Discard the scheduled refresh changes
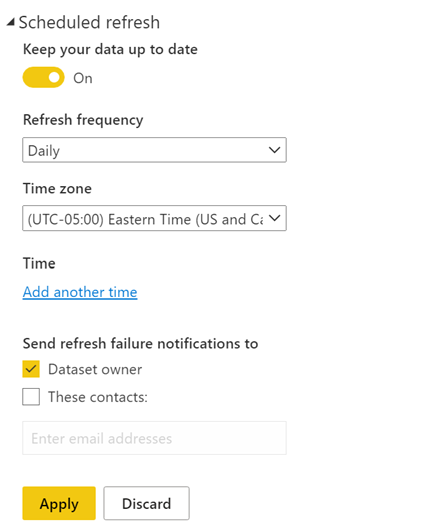 click(147, 503)
